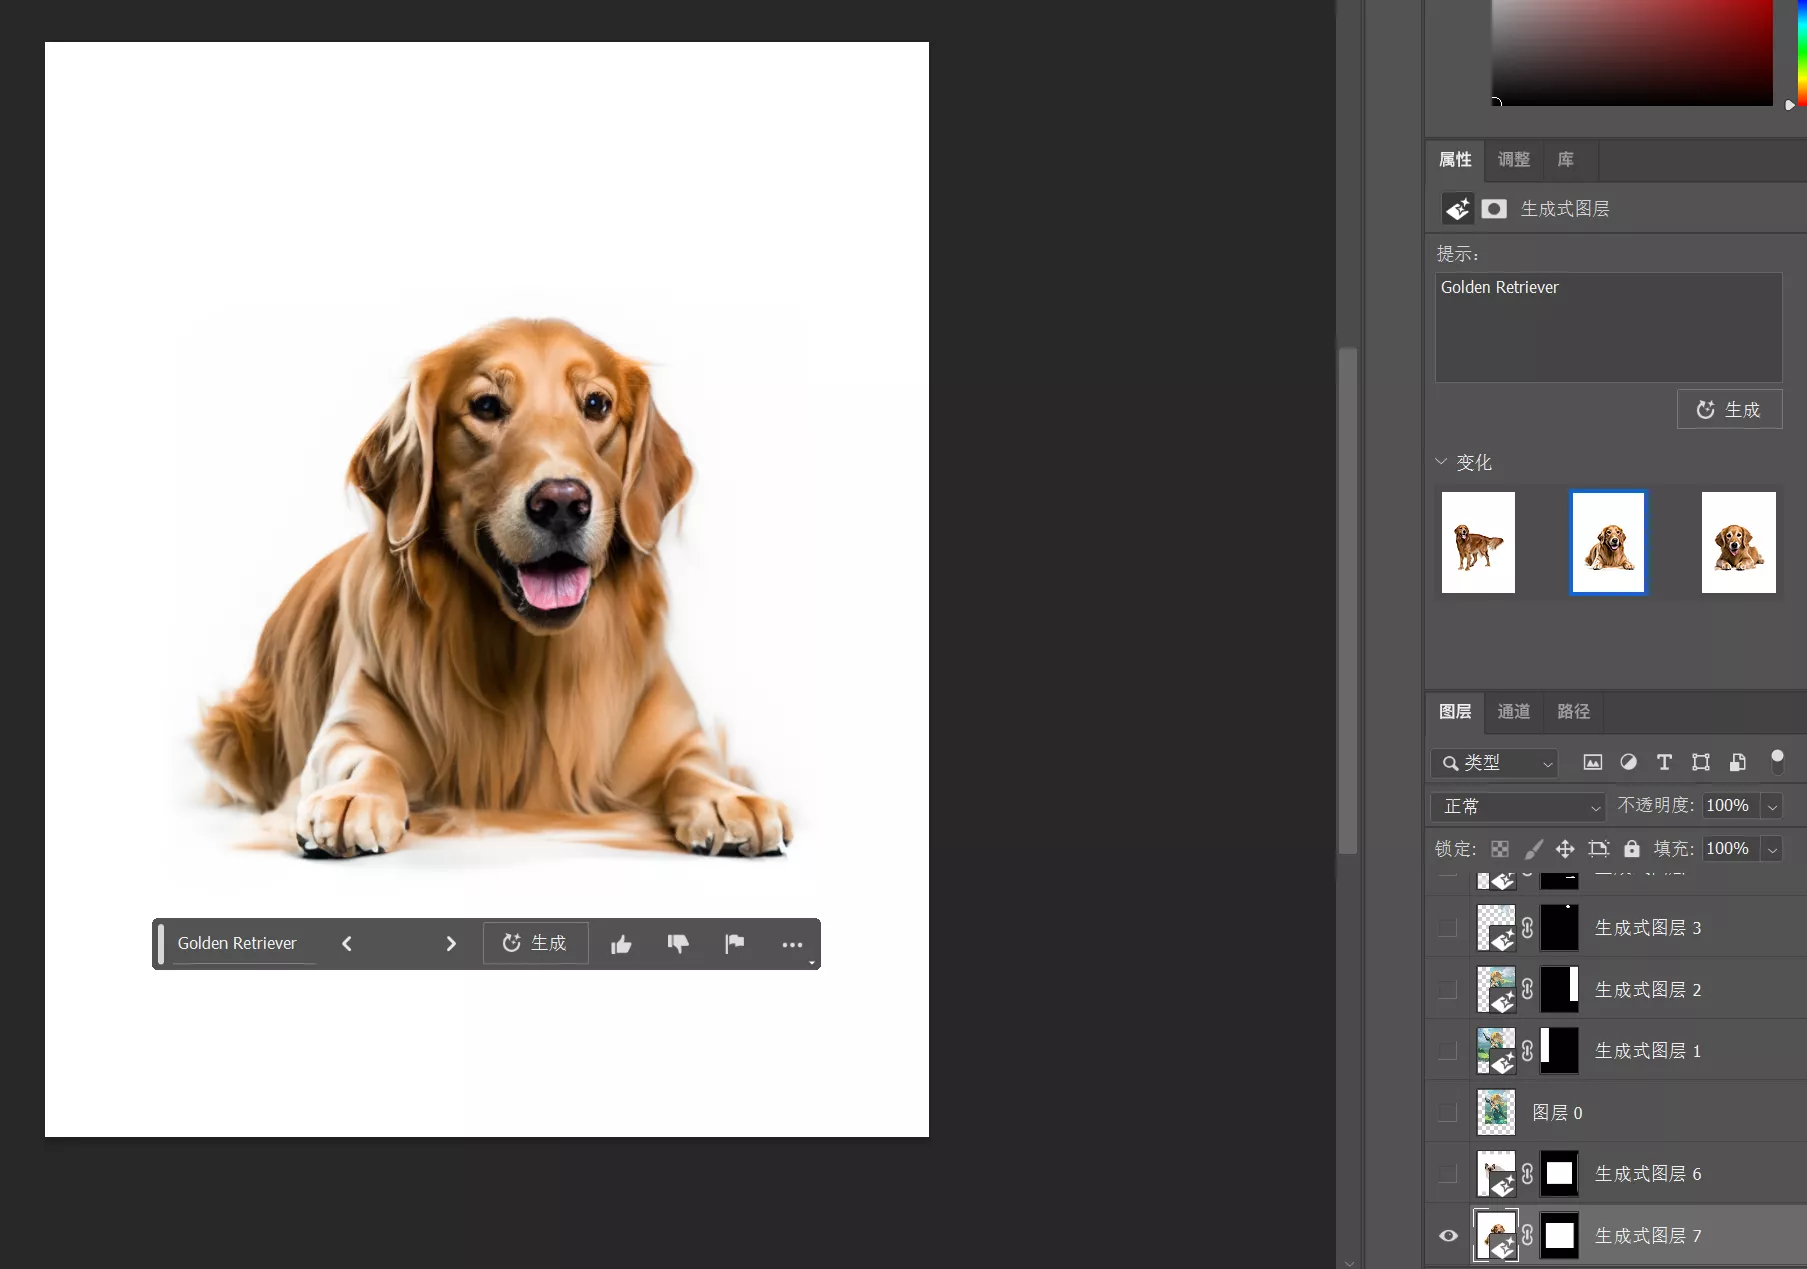Hide 生成式图层 7 using the eye icon

(1448, 1236)
